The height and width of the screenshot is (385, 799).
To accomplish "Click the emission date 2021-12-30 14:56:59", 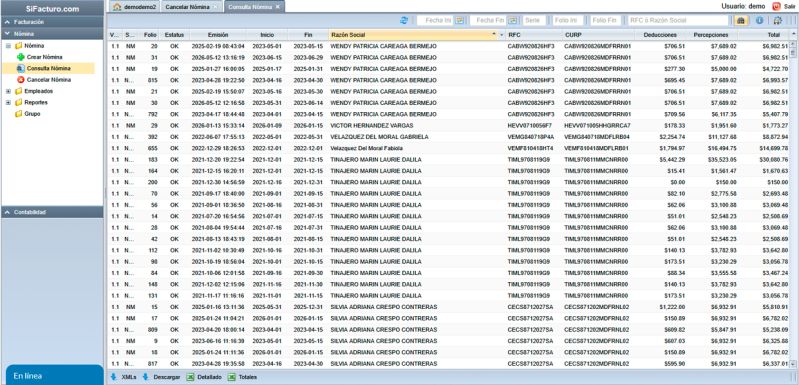I will pyautogui.click(x=218, y=182).
